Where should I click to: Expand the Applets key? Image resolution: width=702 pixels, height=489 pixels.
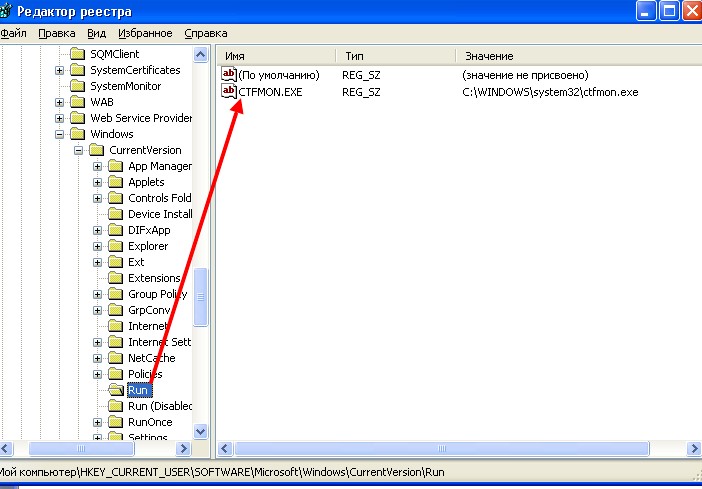97,183
